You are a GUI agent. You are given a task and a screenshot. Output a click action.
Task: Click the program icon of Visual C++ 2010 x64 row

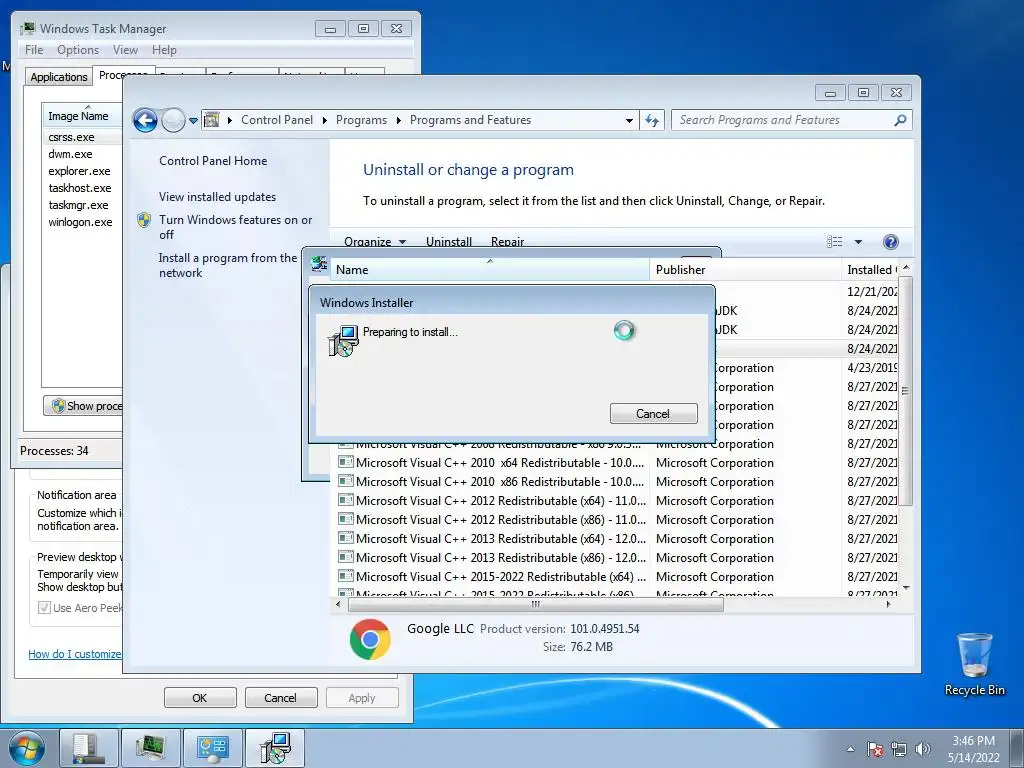[x=345, y=462]
